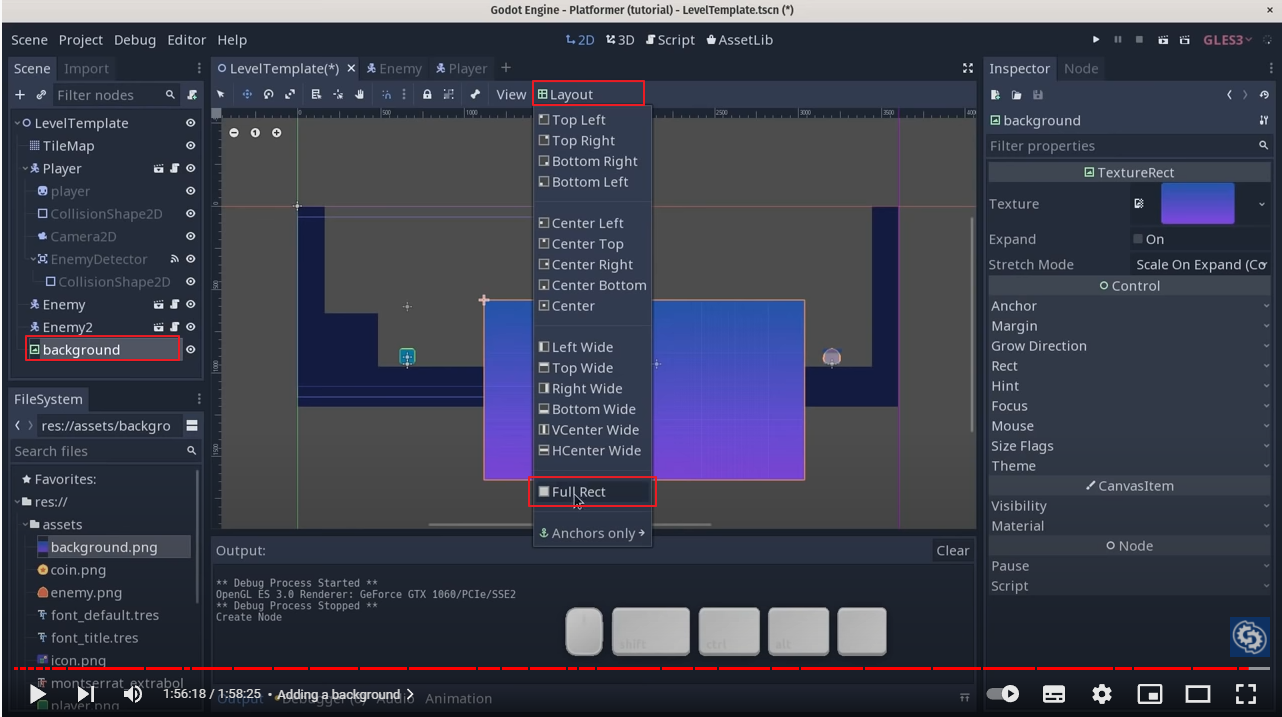Lock the selected node with padlock icon
The width and height of the screenshot is (1282, 717).
pyautogui.click(x=427, y=94)
